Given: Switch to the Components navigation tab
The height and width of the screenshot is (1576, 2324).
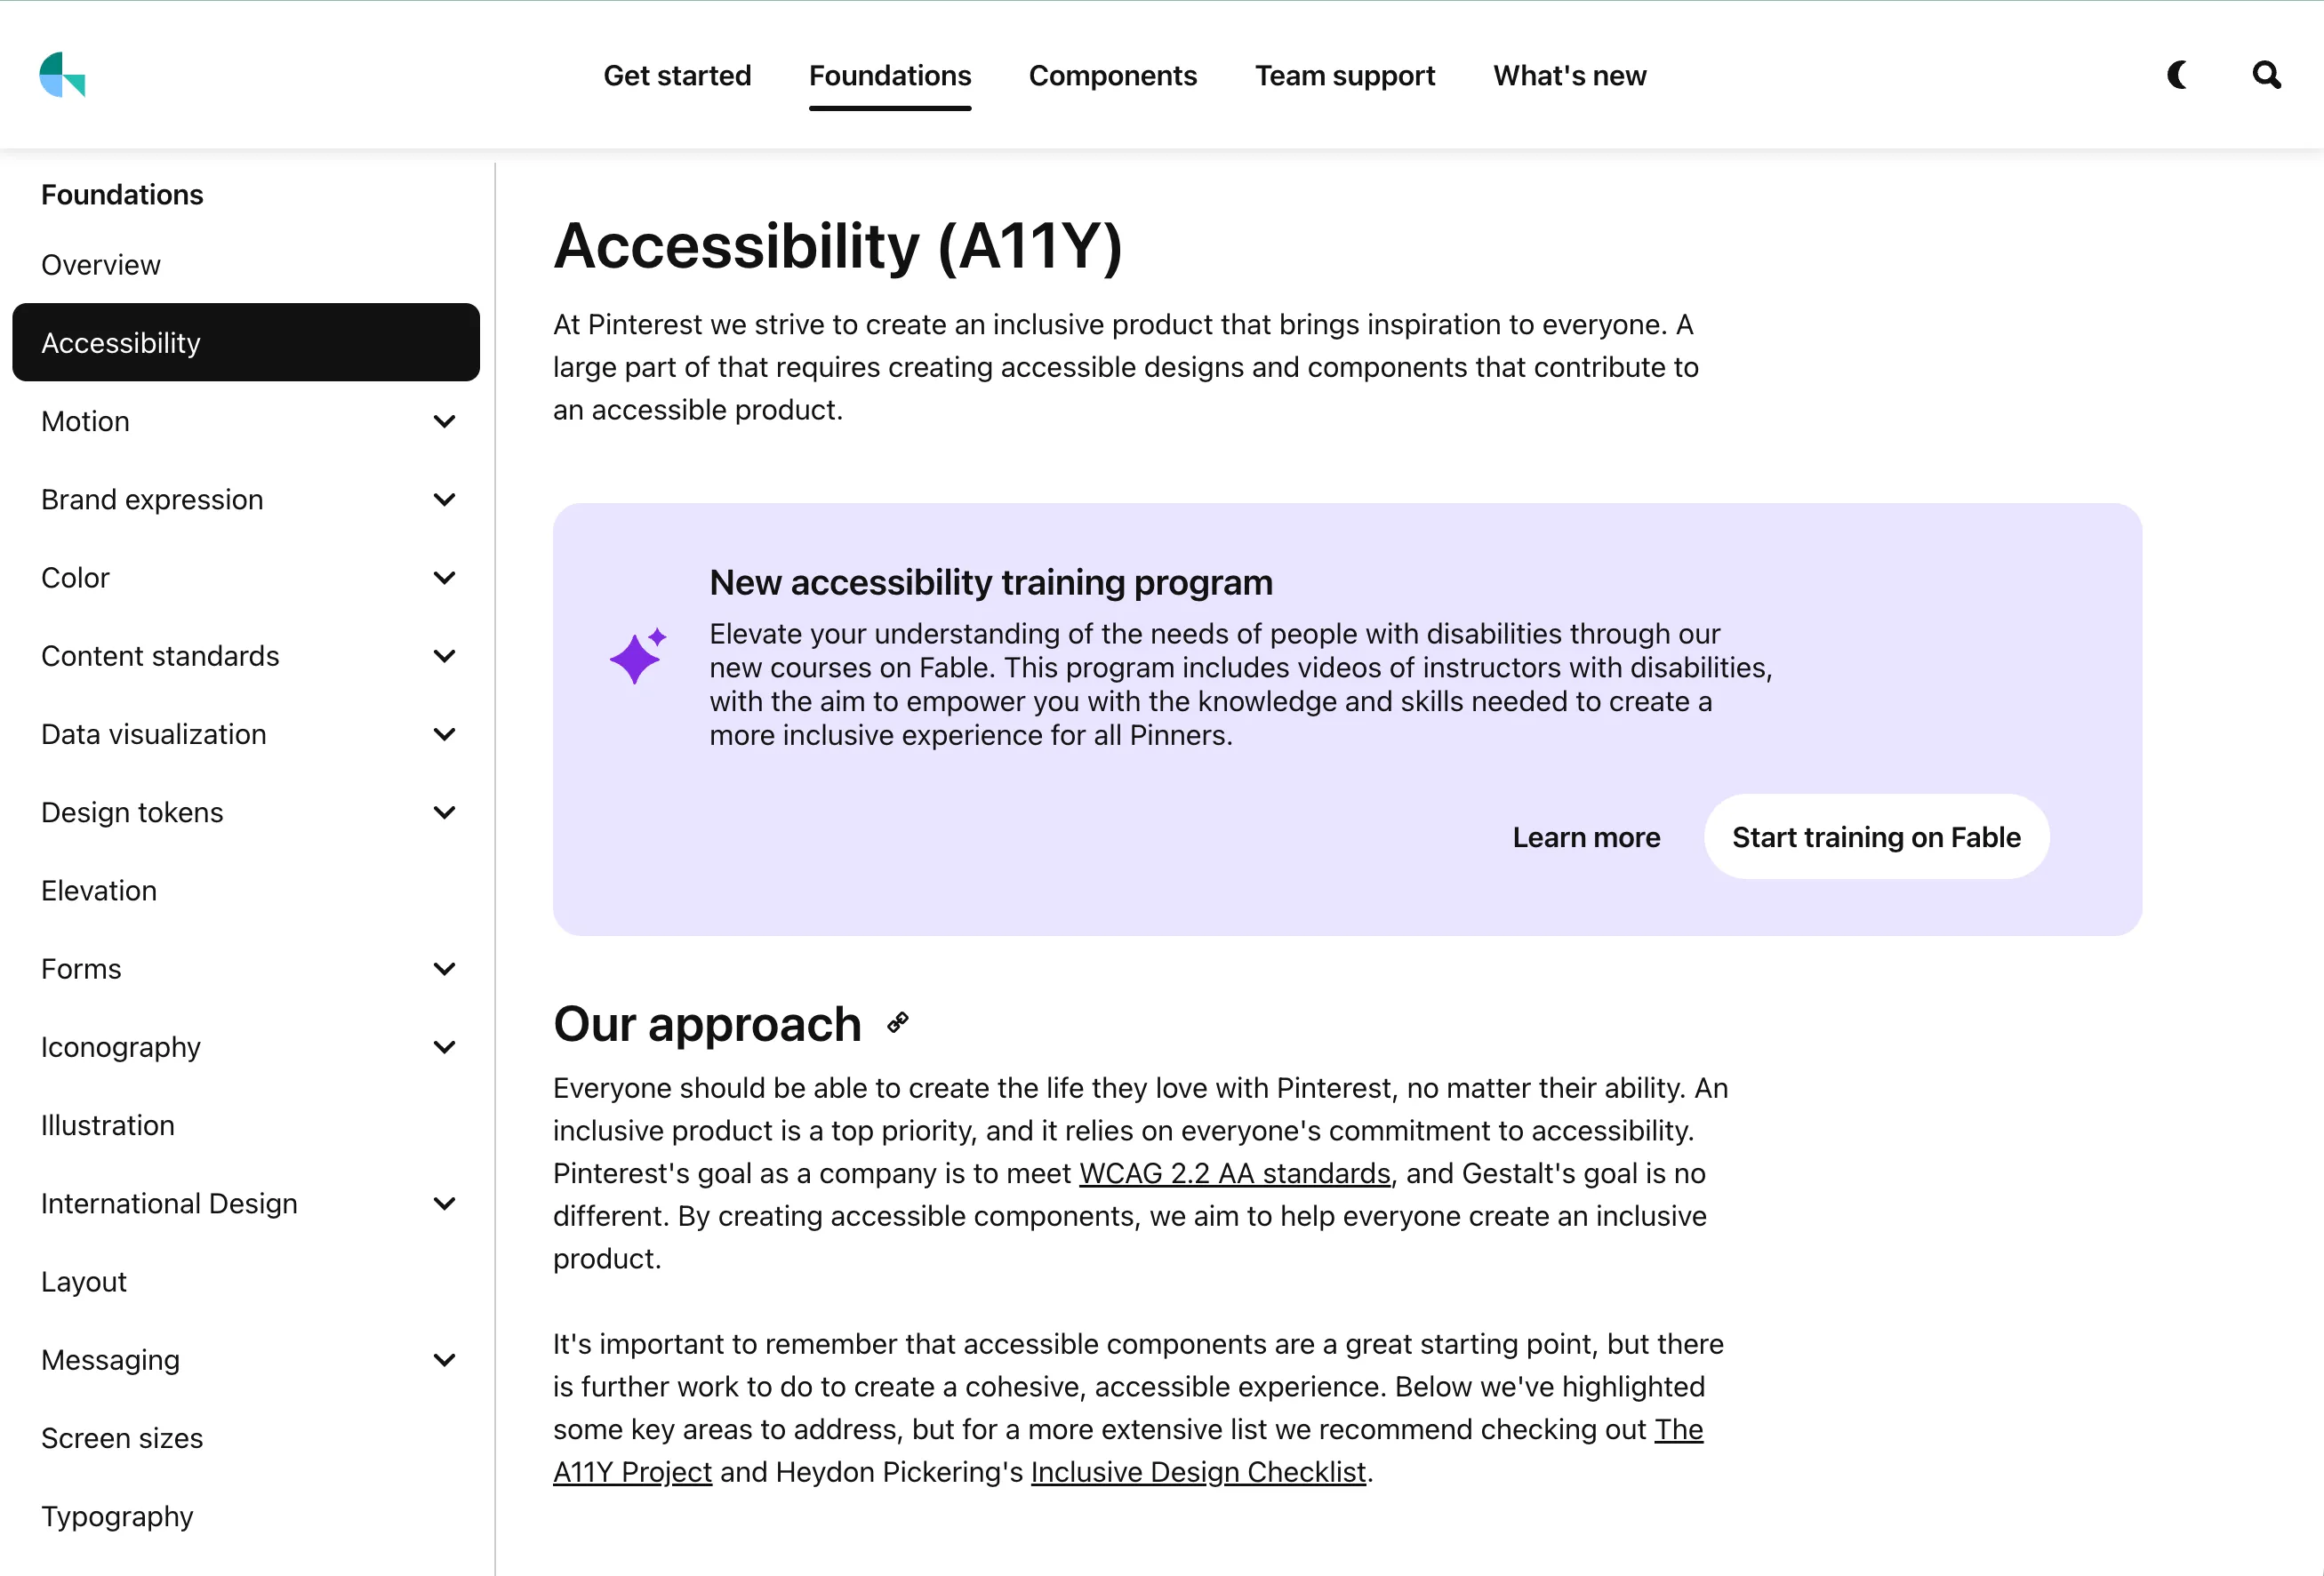Looking at the screenshot, I should 1113,75.
